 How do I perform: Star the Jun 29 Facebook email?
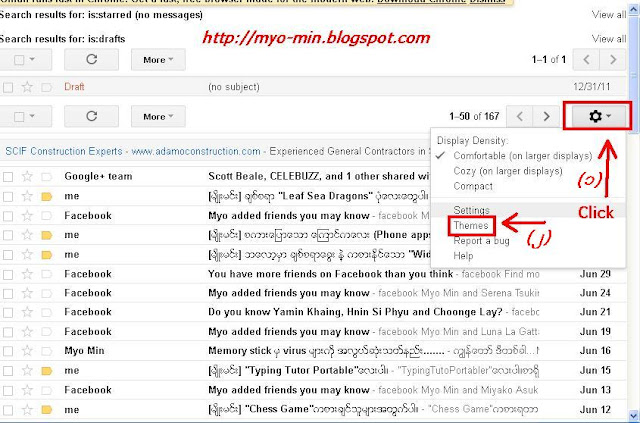27,274
